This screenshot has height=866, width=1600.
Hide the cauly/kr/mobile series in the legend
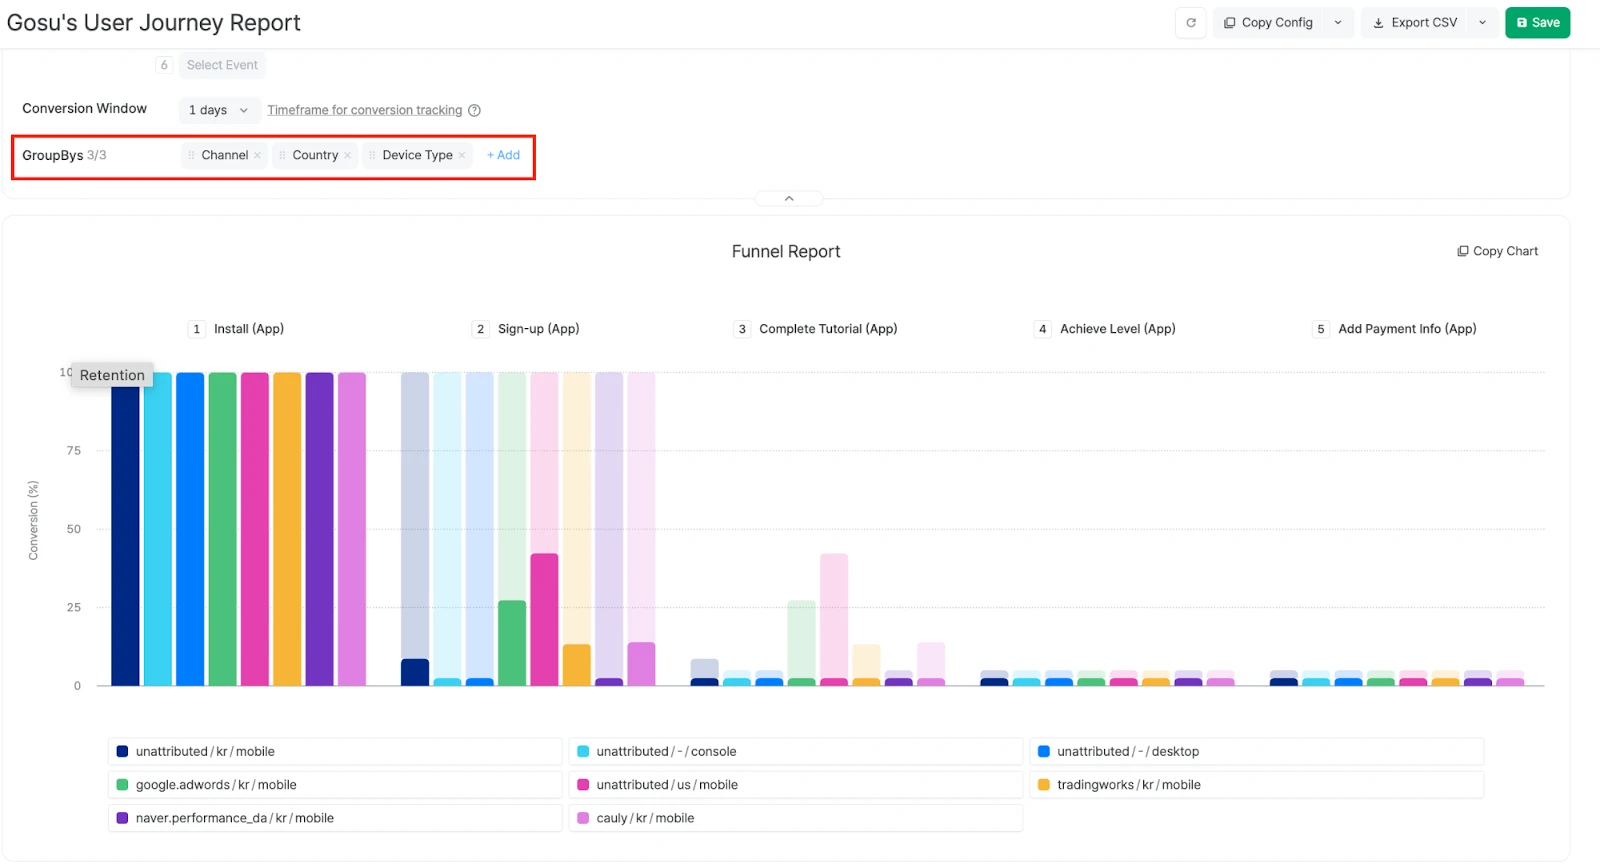645,818
